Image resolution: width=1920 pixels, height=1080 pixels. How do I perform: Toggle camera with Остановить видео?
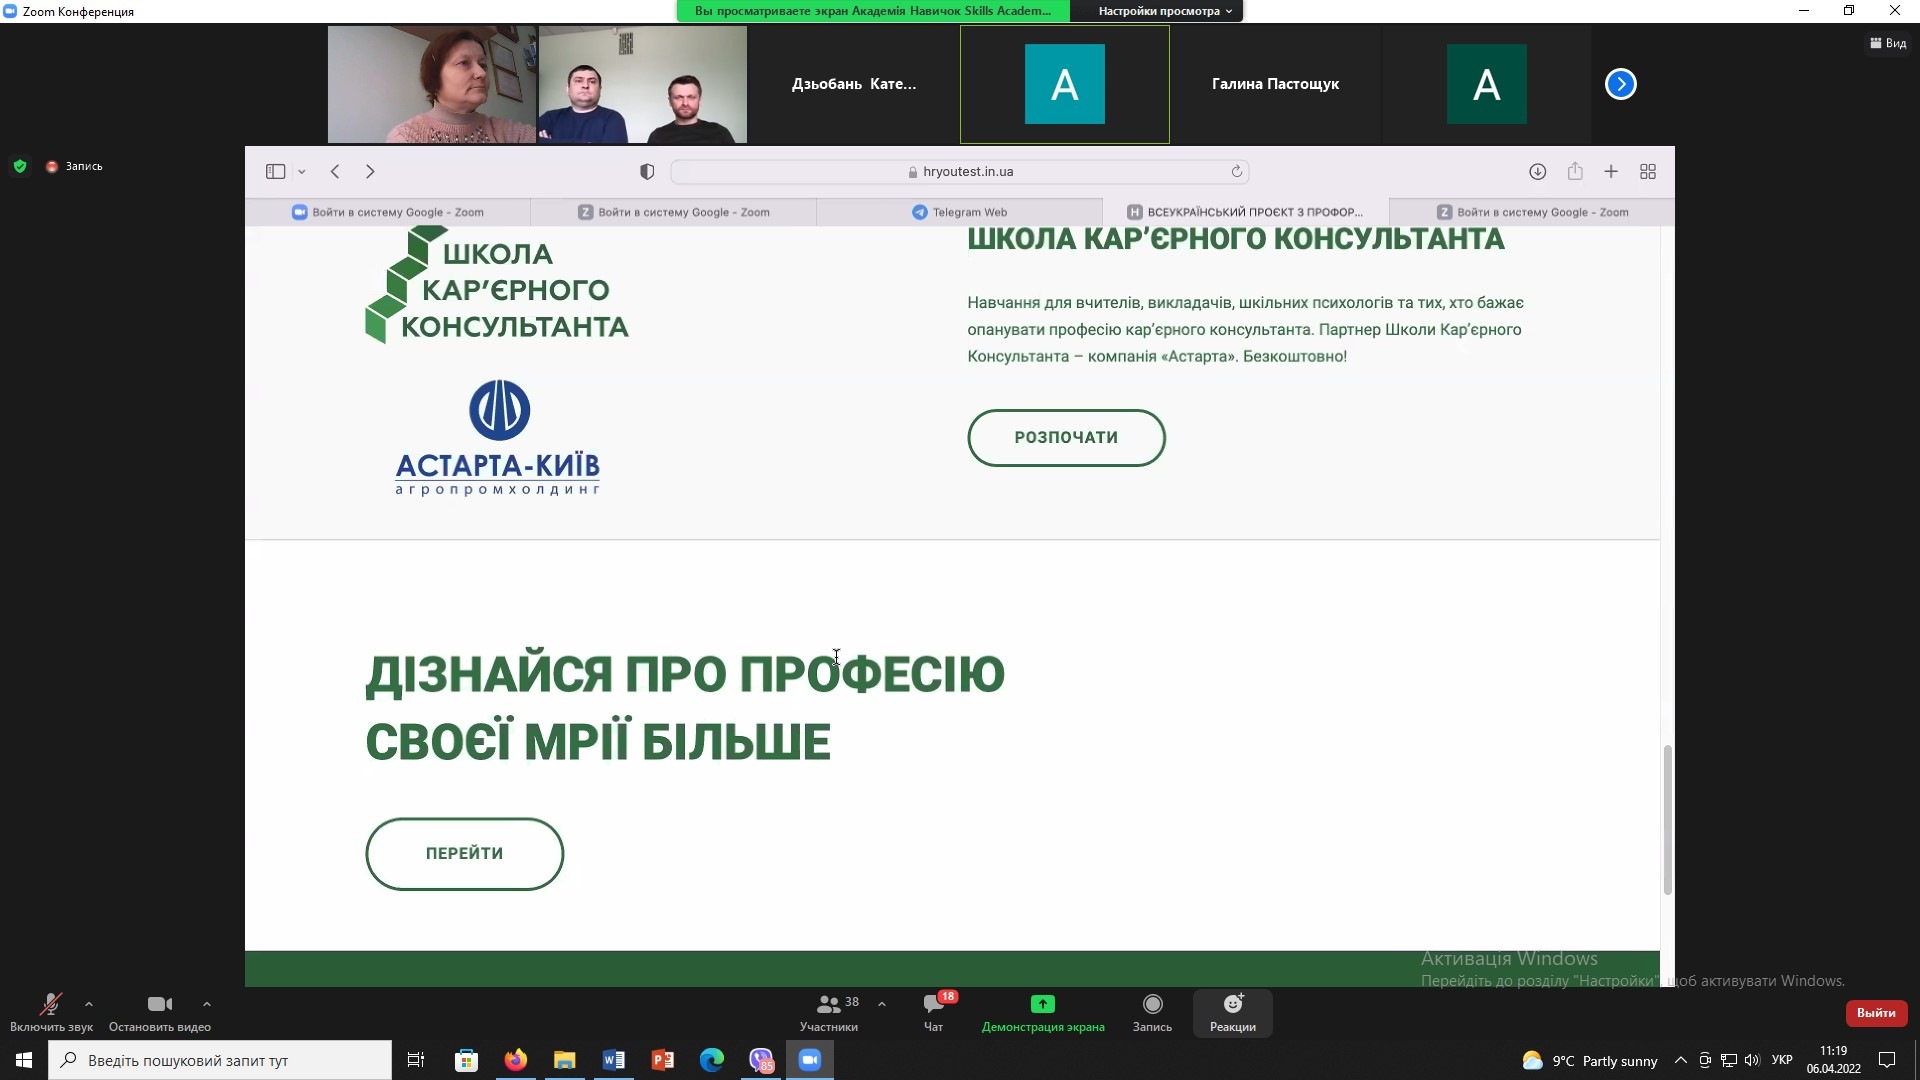coord(159,1004)
